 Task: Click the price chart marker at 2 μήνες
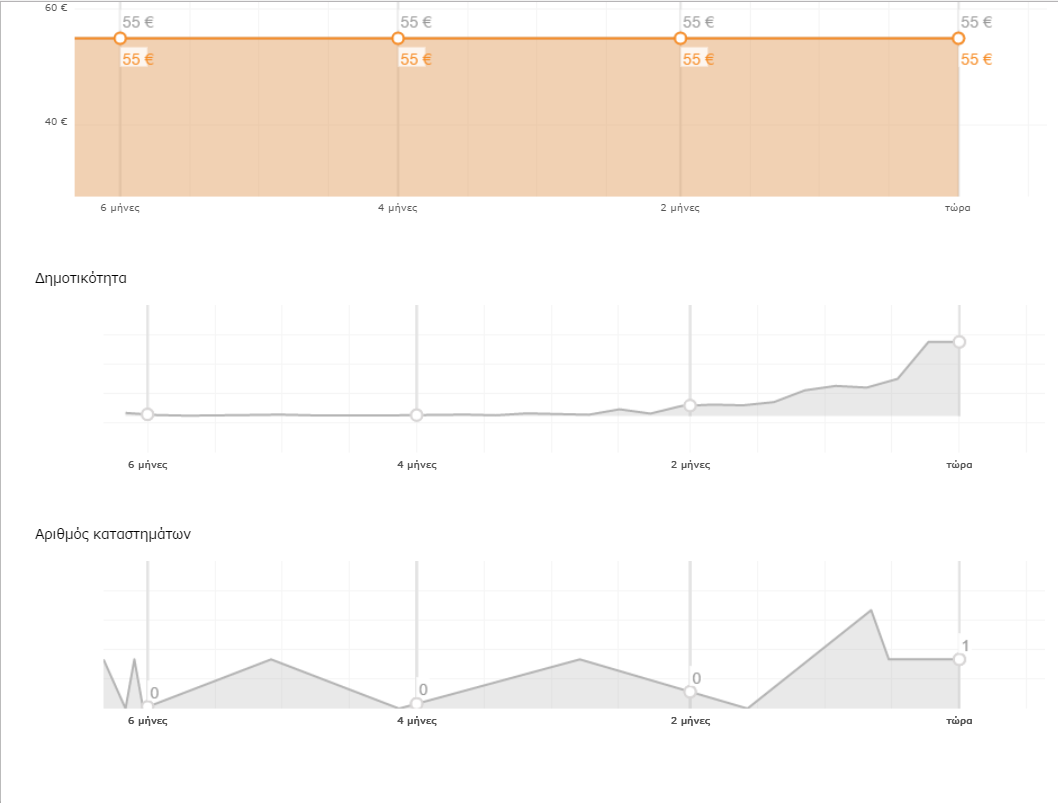point(681,38)
